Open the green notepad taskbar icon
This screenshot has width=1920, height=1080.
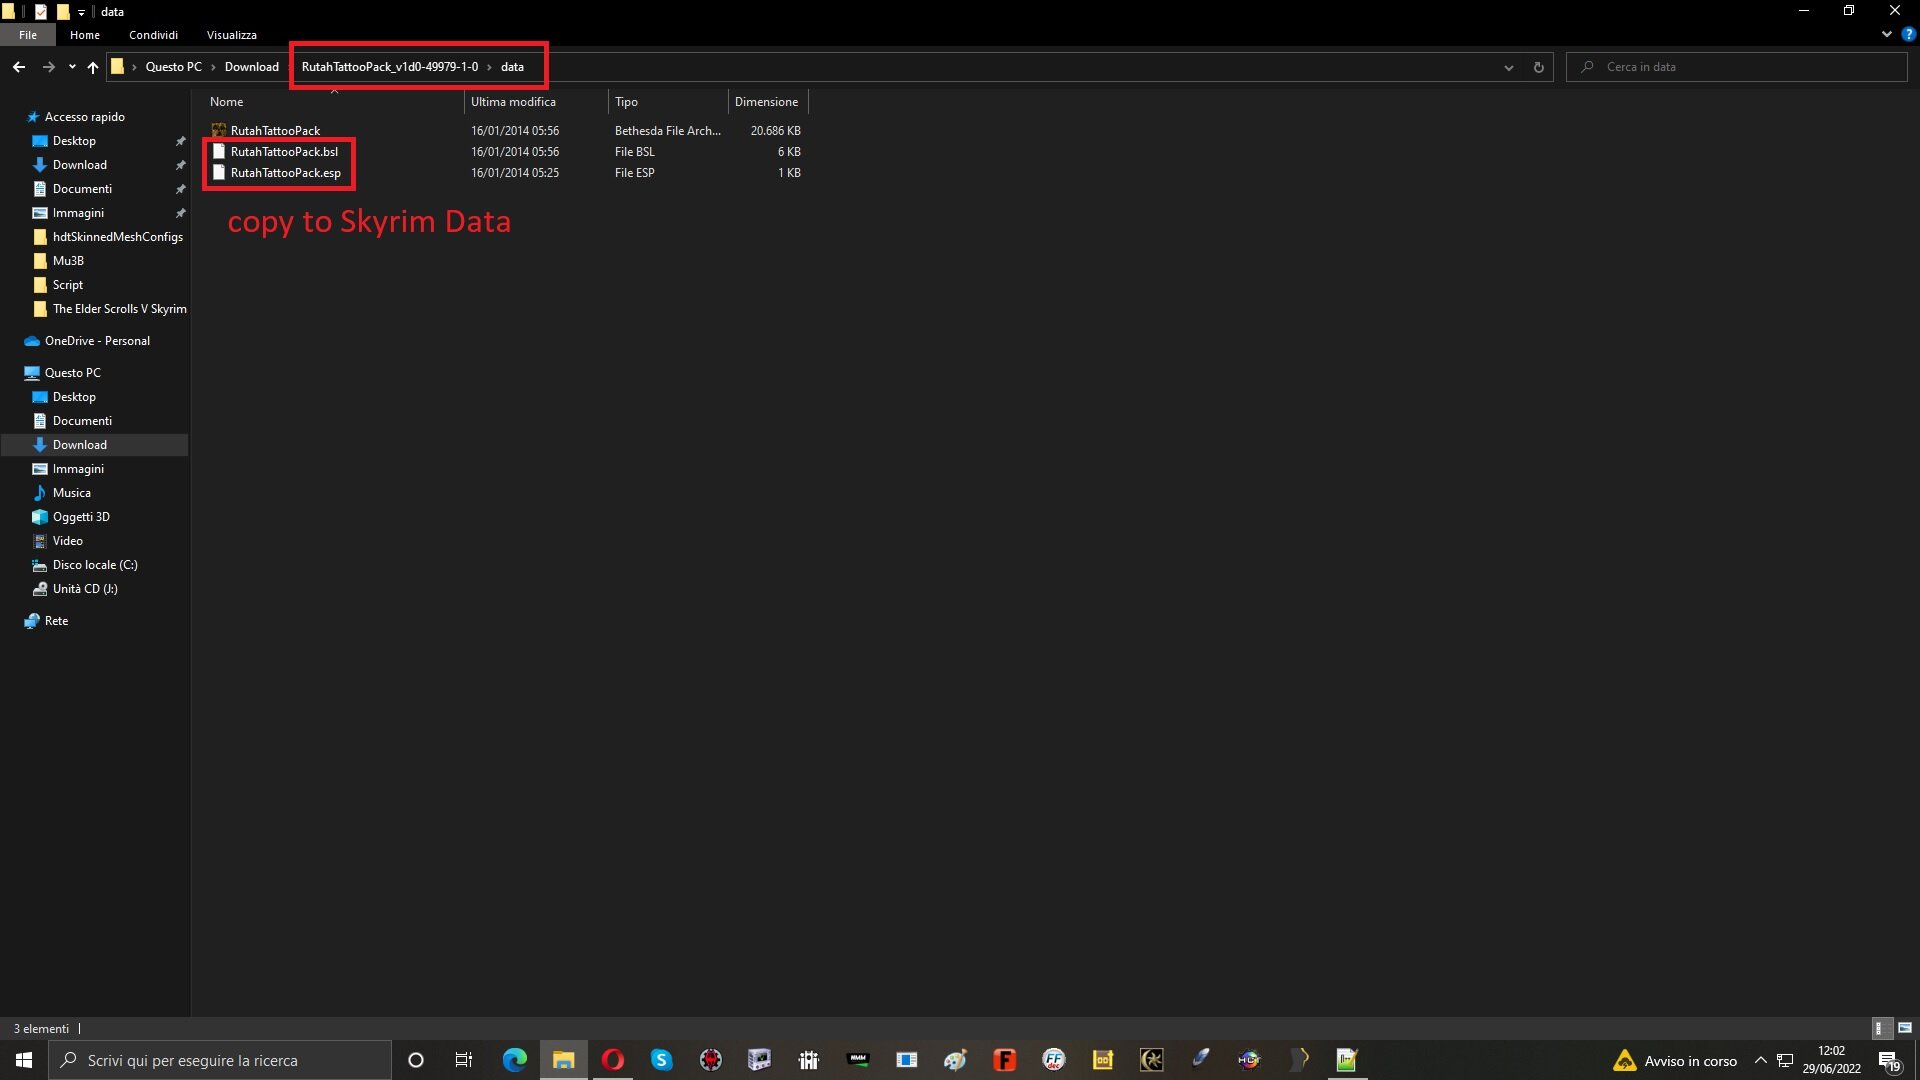[1347, 1060]
